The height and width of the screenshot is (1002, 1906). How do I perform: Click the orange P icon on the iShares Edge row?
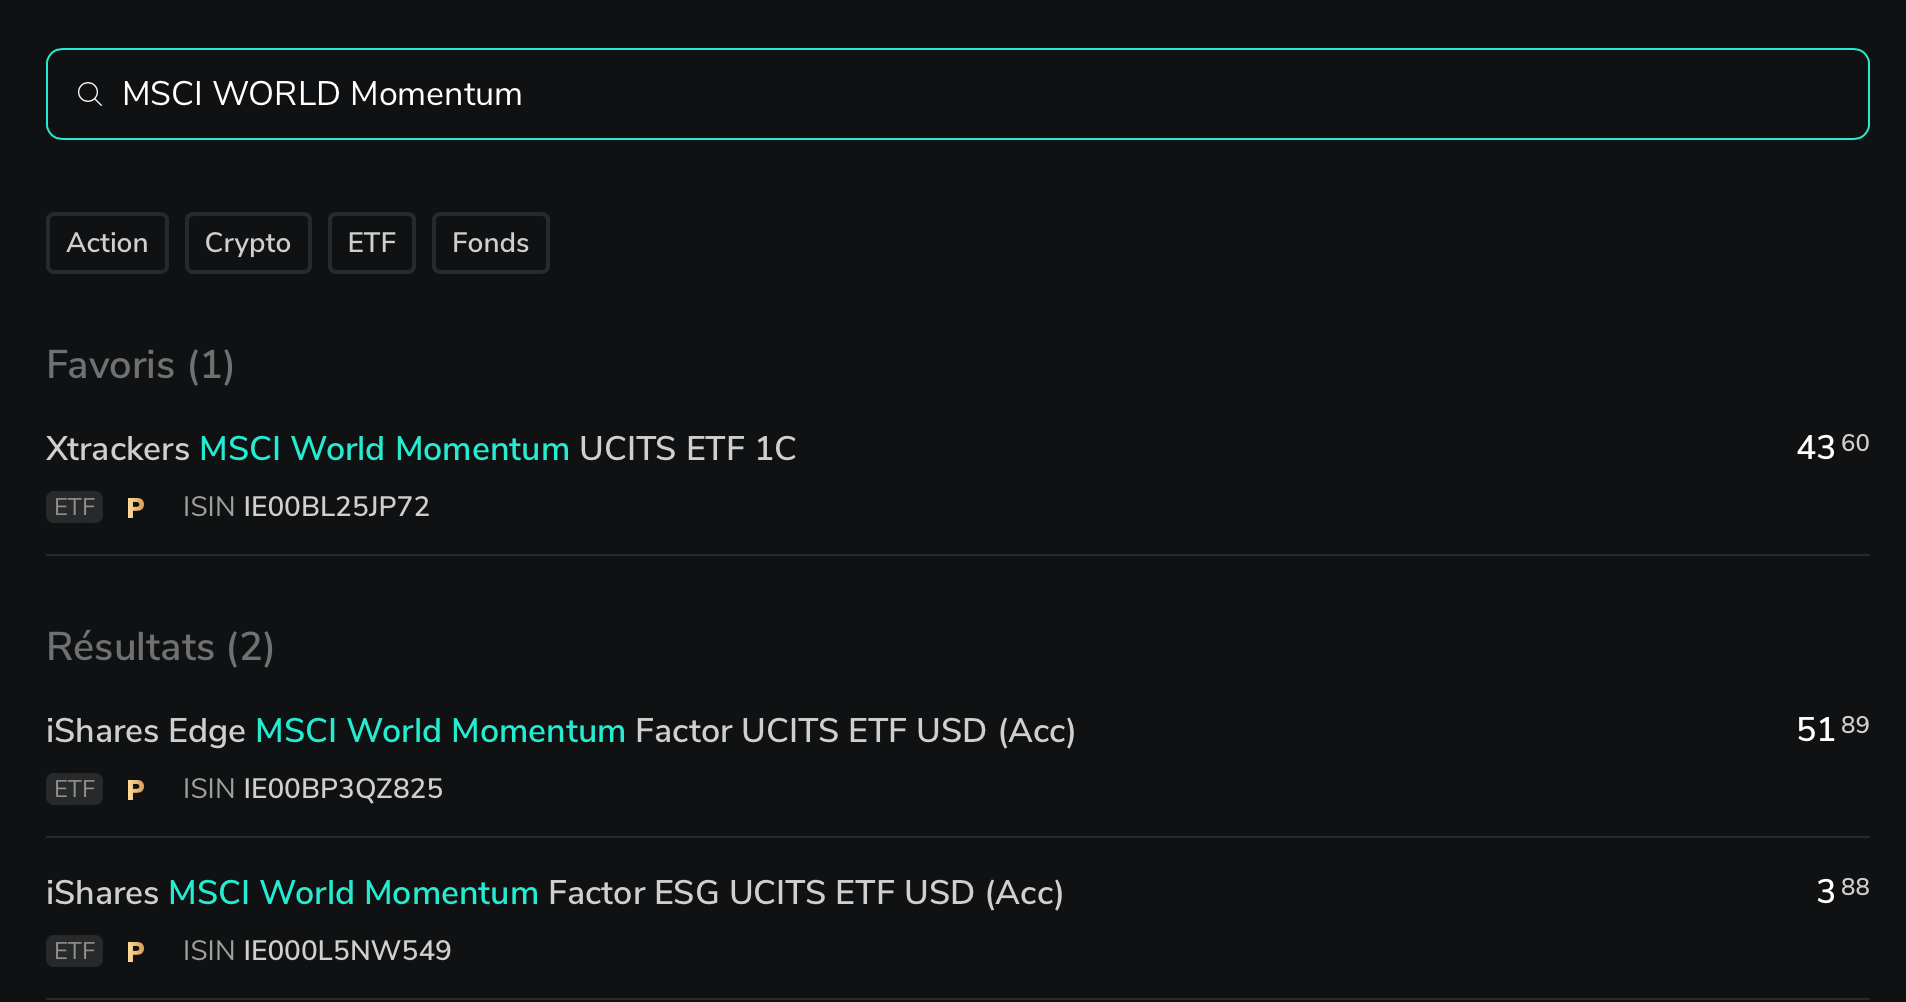pos(136,790)
